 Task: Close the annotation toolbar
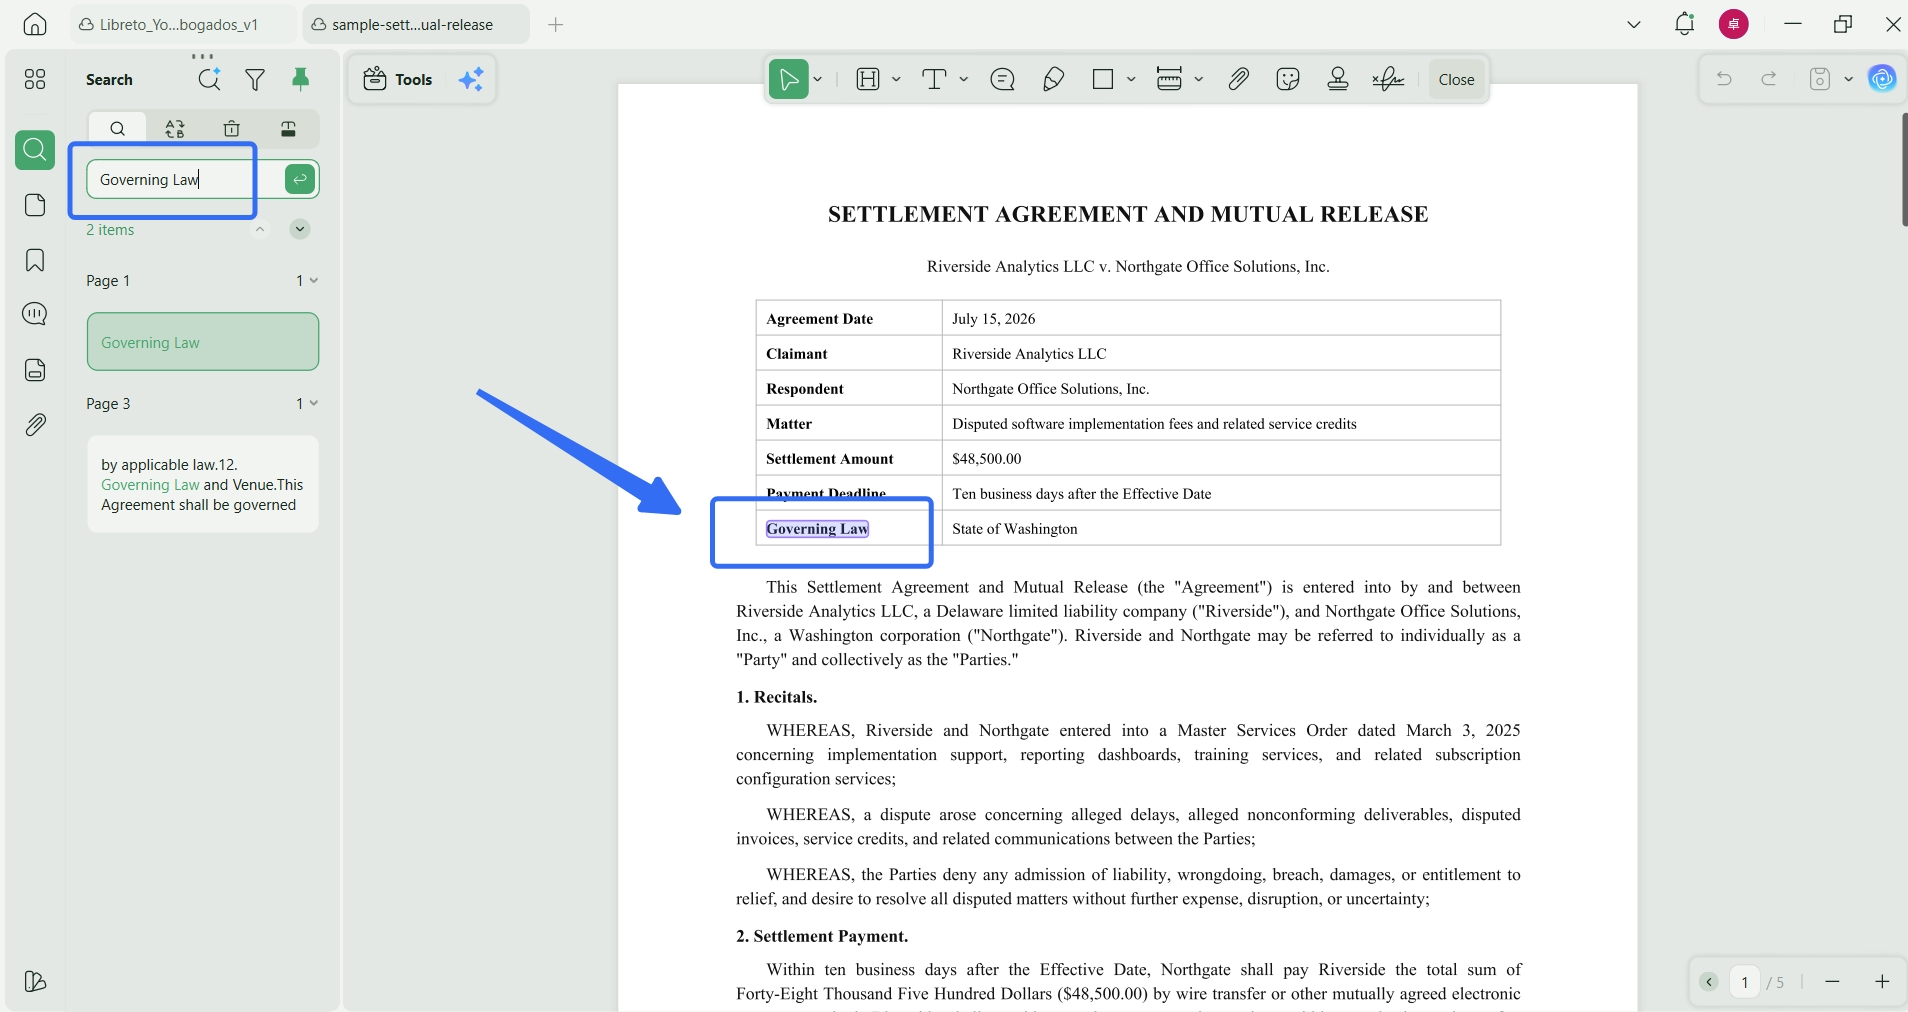[x=1456, y=79]
